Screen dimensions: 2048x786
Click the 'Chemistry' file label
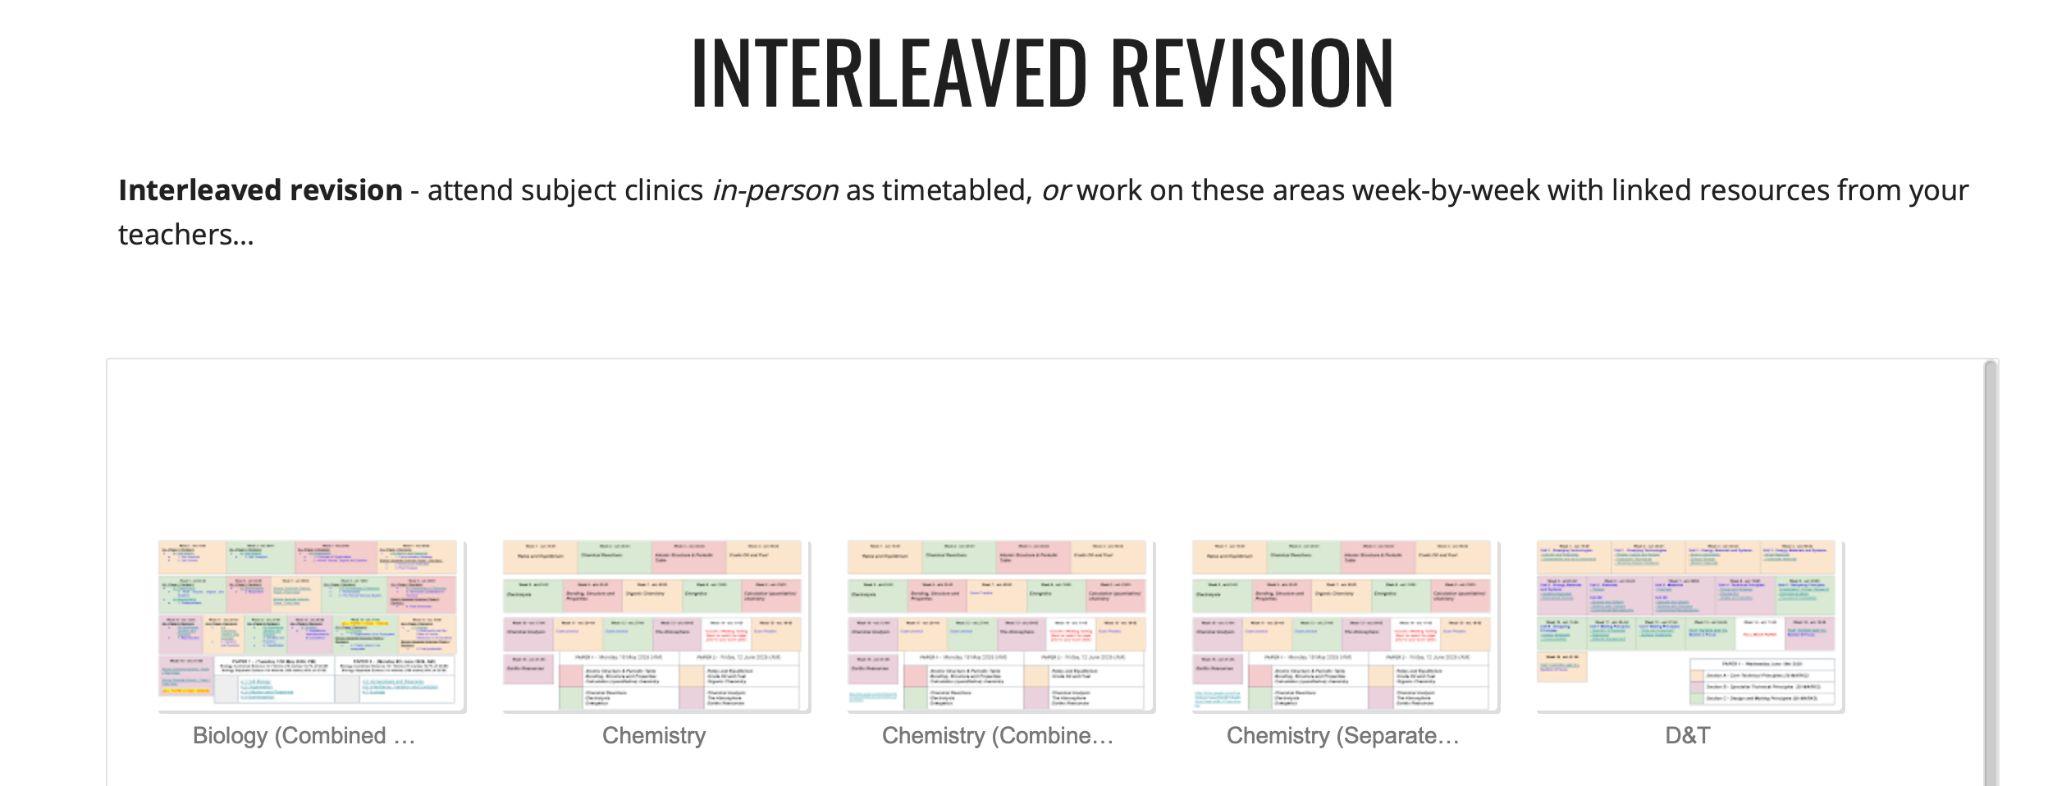pyautogui.click(x=654, y=736)
